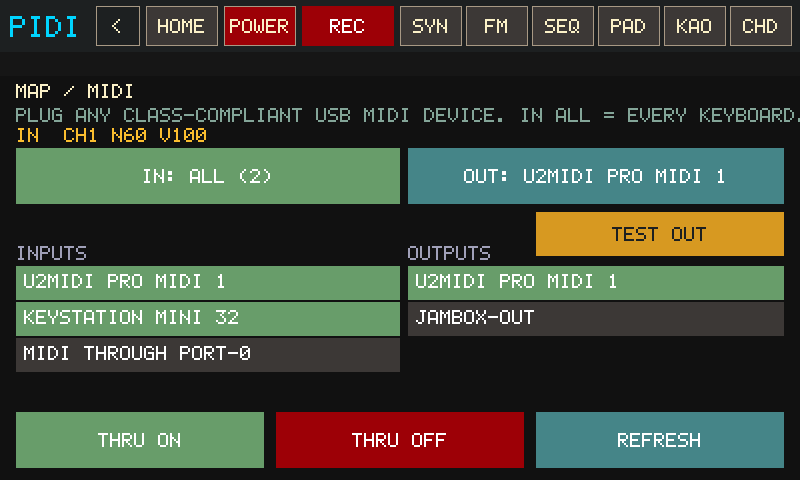Refresh the MIDI device list

point(660,440)
